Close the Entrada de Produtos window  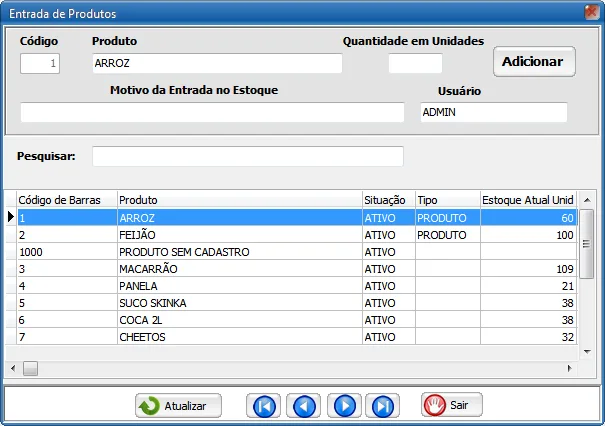[591, 12]
